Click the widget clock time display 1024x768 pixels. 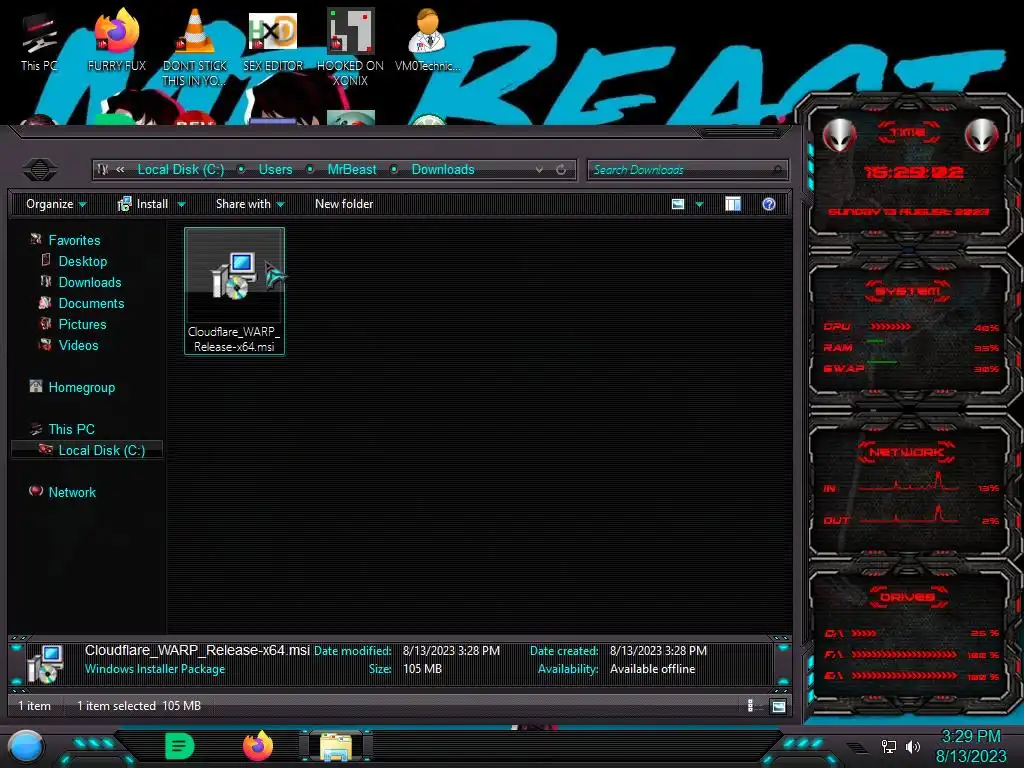point(912,172)
